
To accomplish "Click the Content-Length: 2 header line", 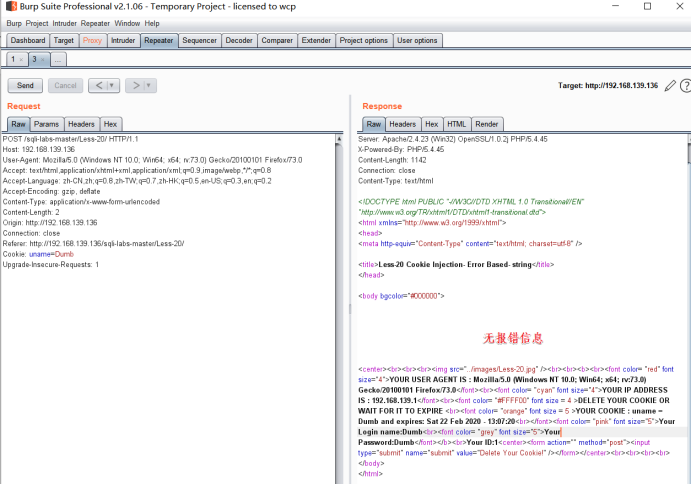I will (x=31, y=212).
